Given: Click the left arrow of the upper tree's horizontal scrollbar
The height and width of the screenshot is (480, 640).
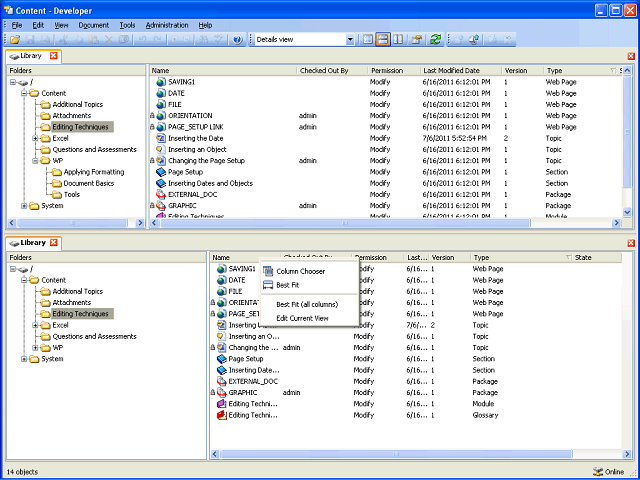Looking at the screenshot, I should 11,223.
